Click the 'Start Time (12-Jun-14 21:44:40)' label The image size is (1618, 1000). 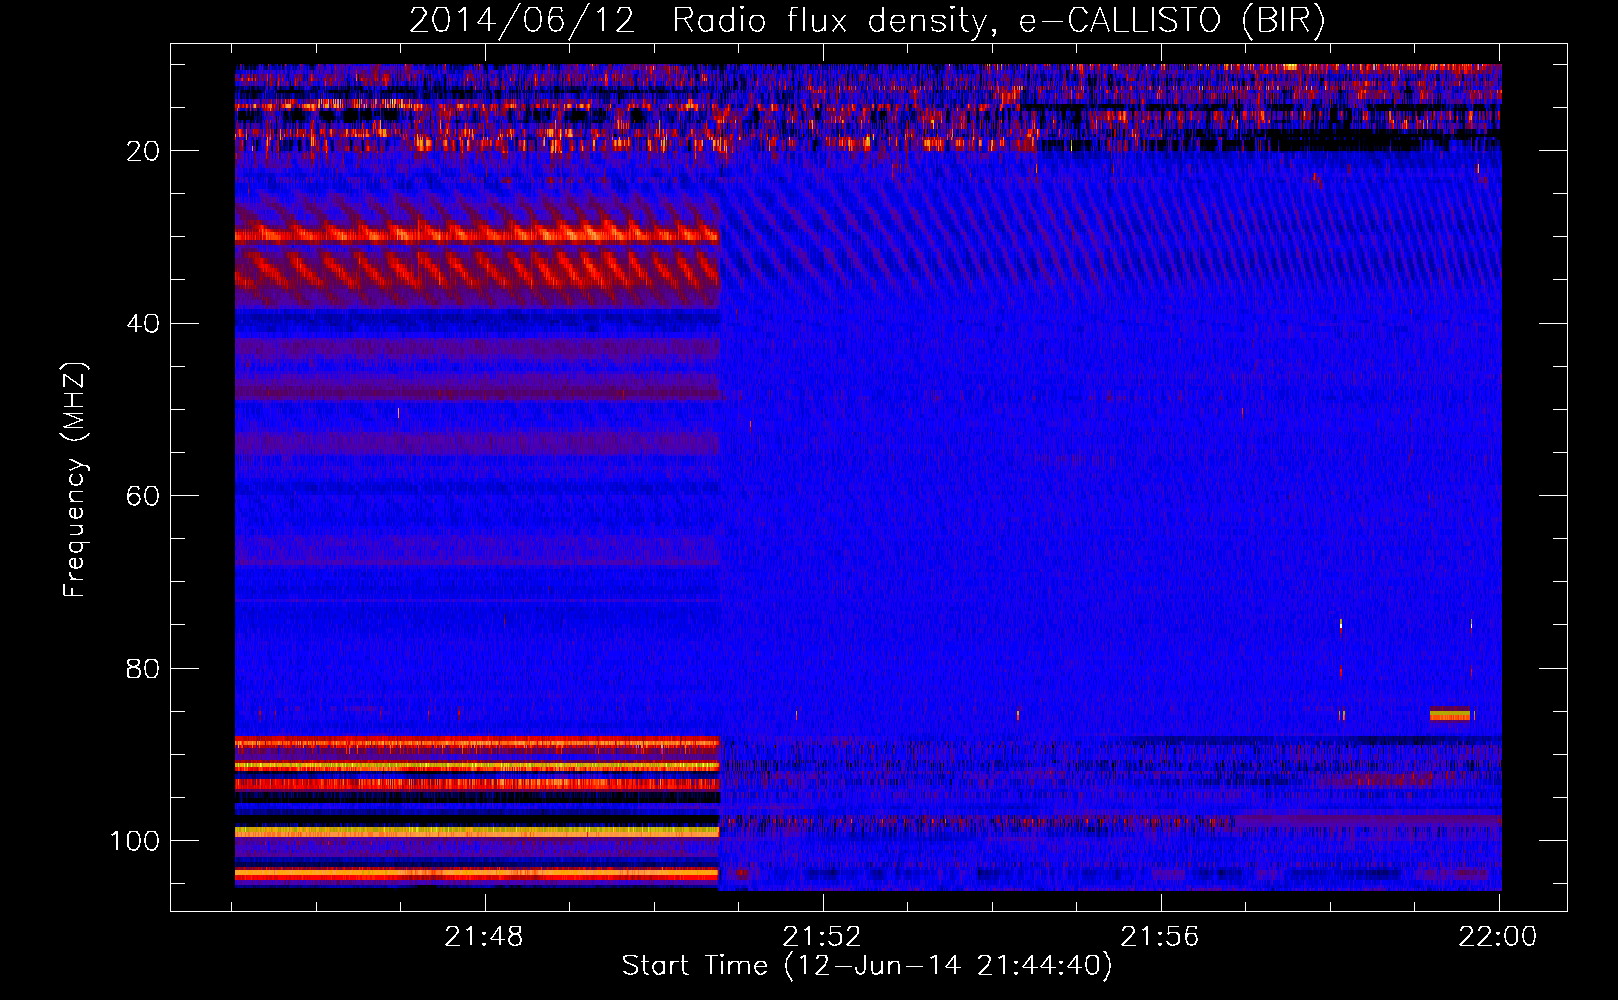point(867,966)
